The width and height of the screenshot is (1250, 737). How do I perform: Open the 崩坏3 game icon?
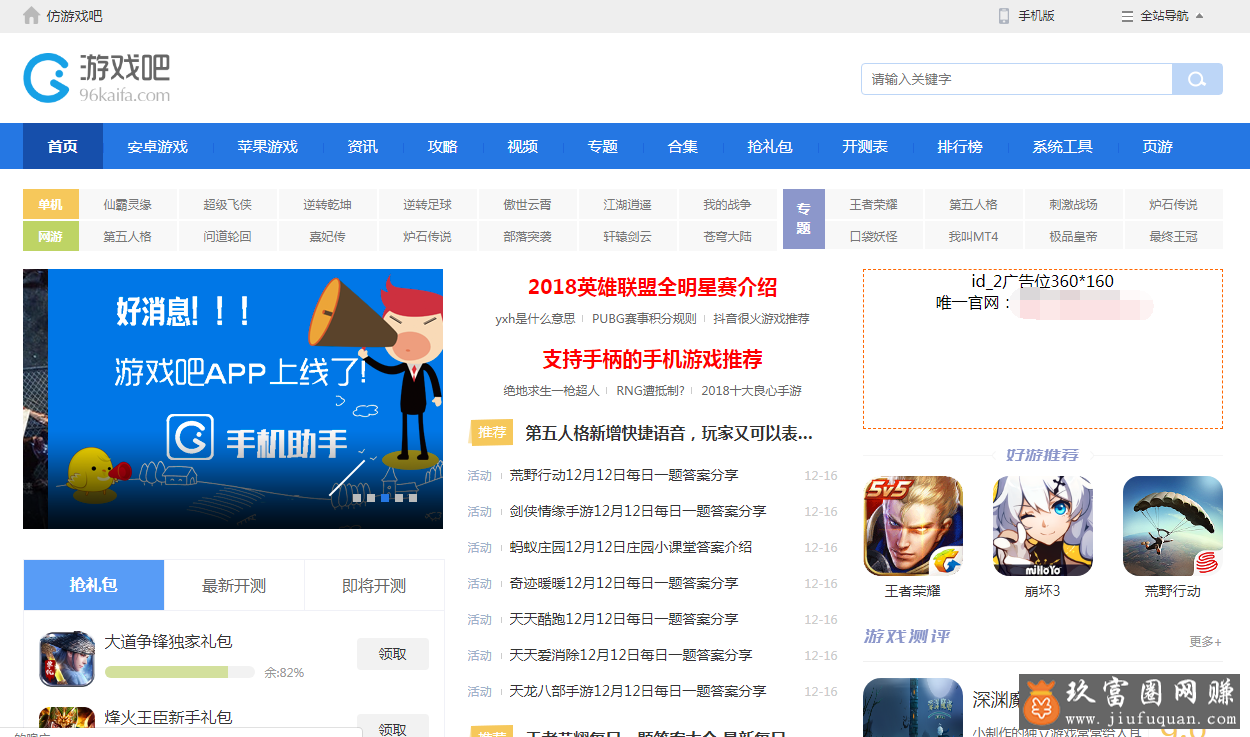click(1043, 526)
